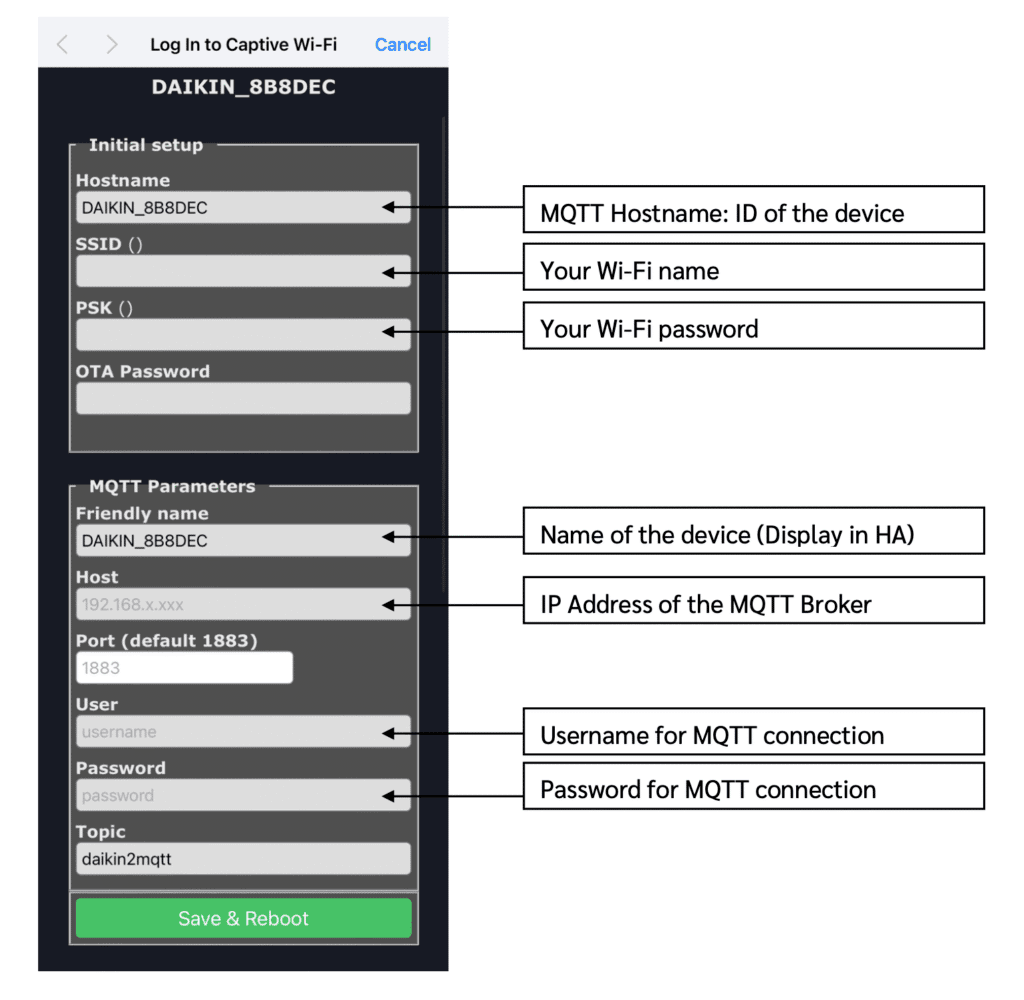Click 'IP Address of the MQTT Broker' label
Viewport: 1024px width, 1000px height.
point(753,604)
